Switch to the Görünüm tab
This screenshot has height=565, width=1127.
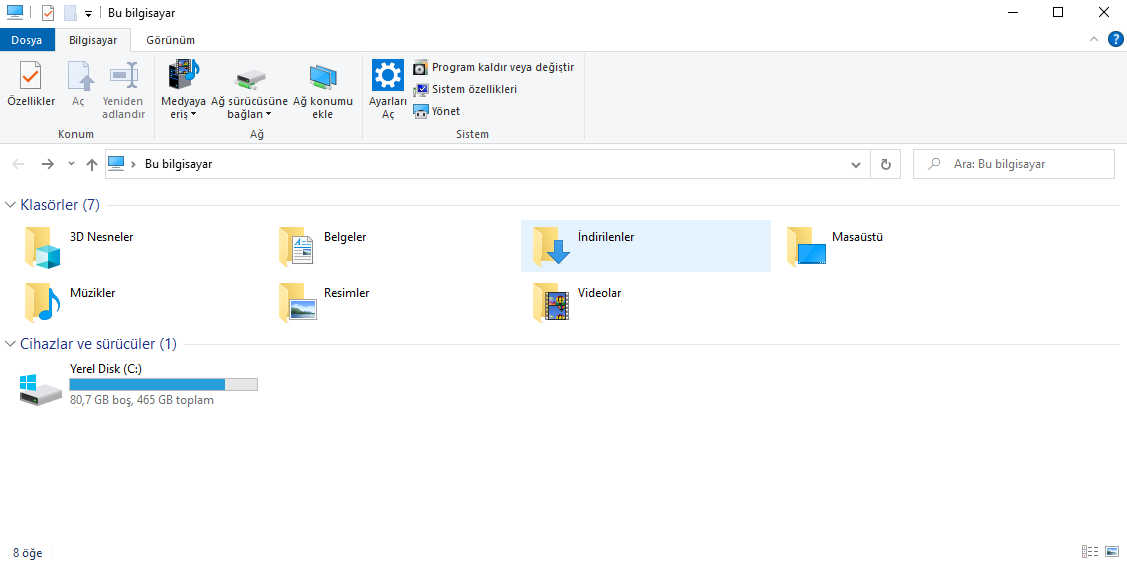click(x=170, y=40)
